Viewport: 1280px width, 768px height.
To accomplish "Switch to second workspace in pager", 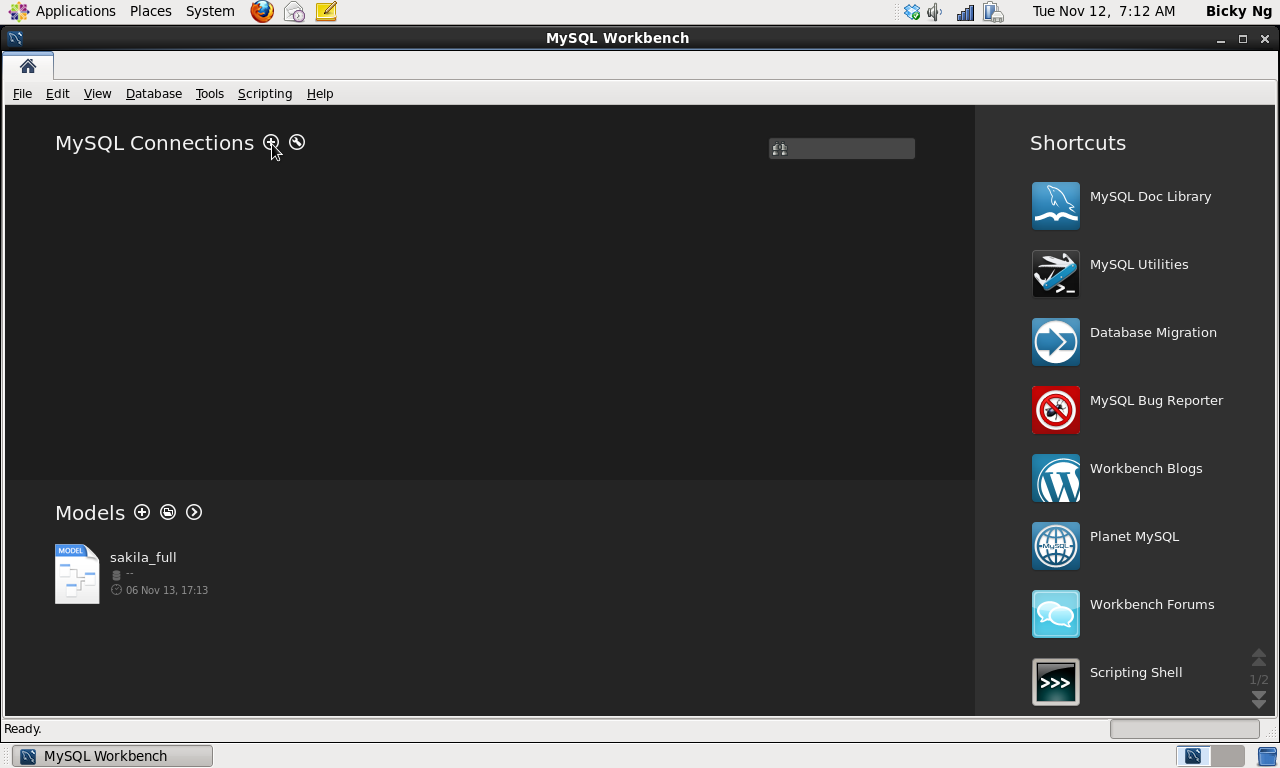I will click(1228, 756).
